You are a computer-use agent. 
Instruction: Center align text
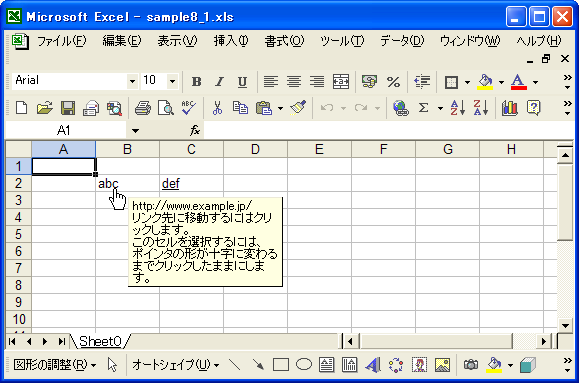[294, 82]
